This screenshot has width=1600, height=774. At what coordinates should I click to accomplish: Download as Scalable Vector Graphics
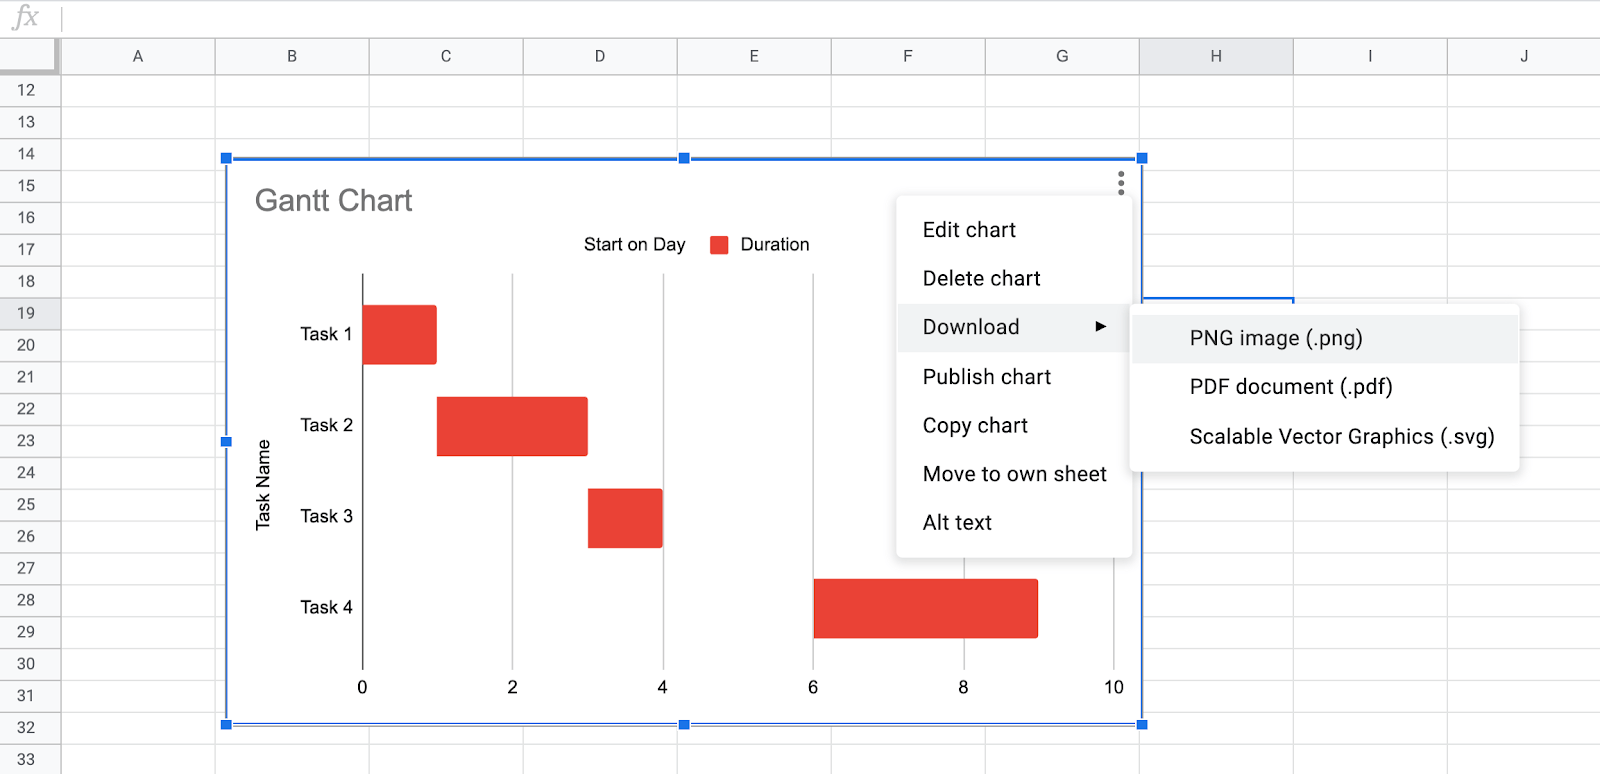point(1341,437)
